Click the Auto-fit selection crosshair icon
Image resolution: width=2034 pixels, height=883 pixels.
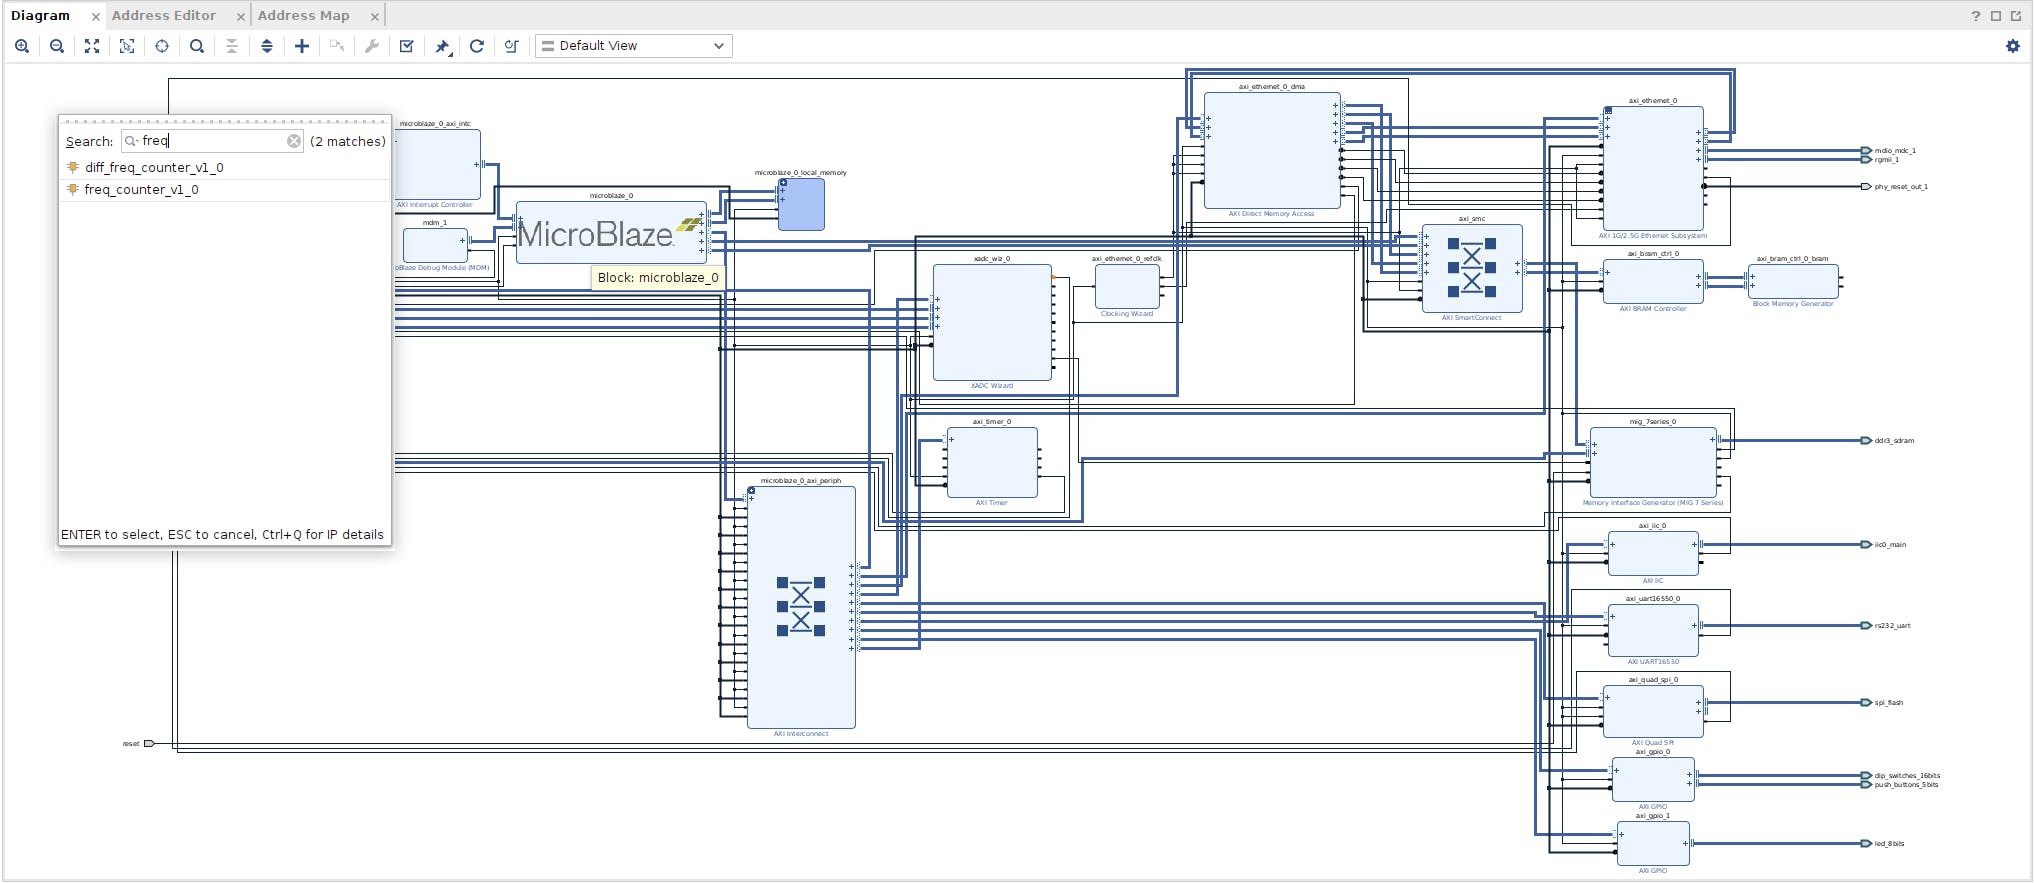coord(162,46)
